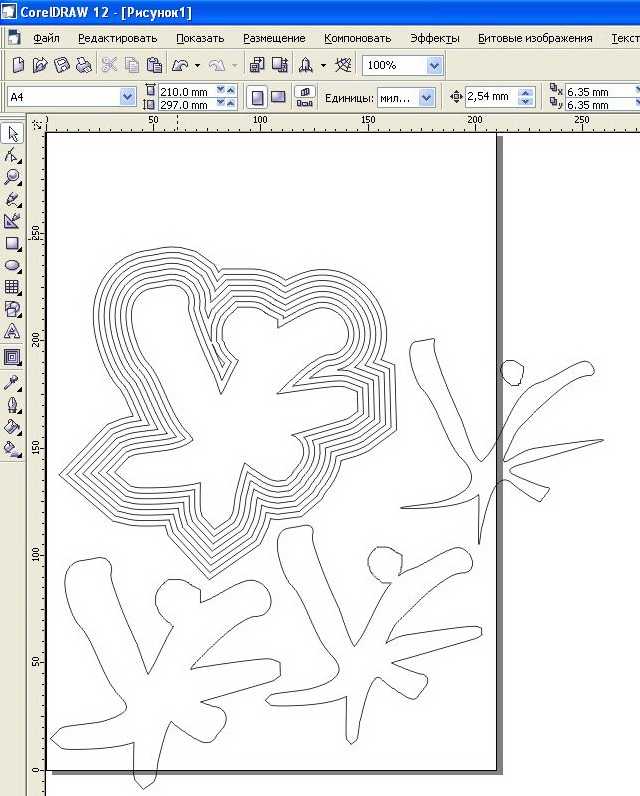Open the Показать menu
640x796 pixels.
200,39
